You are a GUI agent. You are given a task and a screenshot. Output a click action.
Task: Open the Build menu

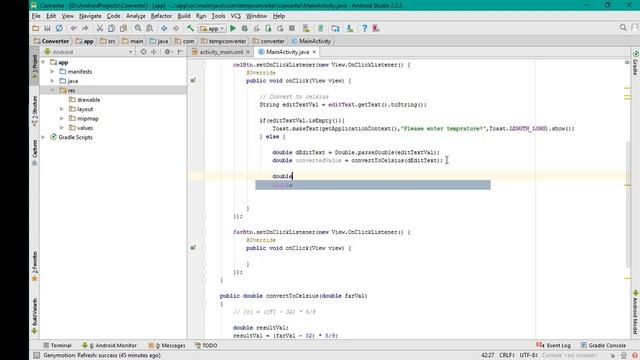coord(184,16)
